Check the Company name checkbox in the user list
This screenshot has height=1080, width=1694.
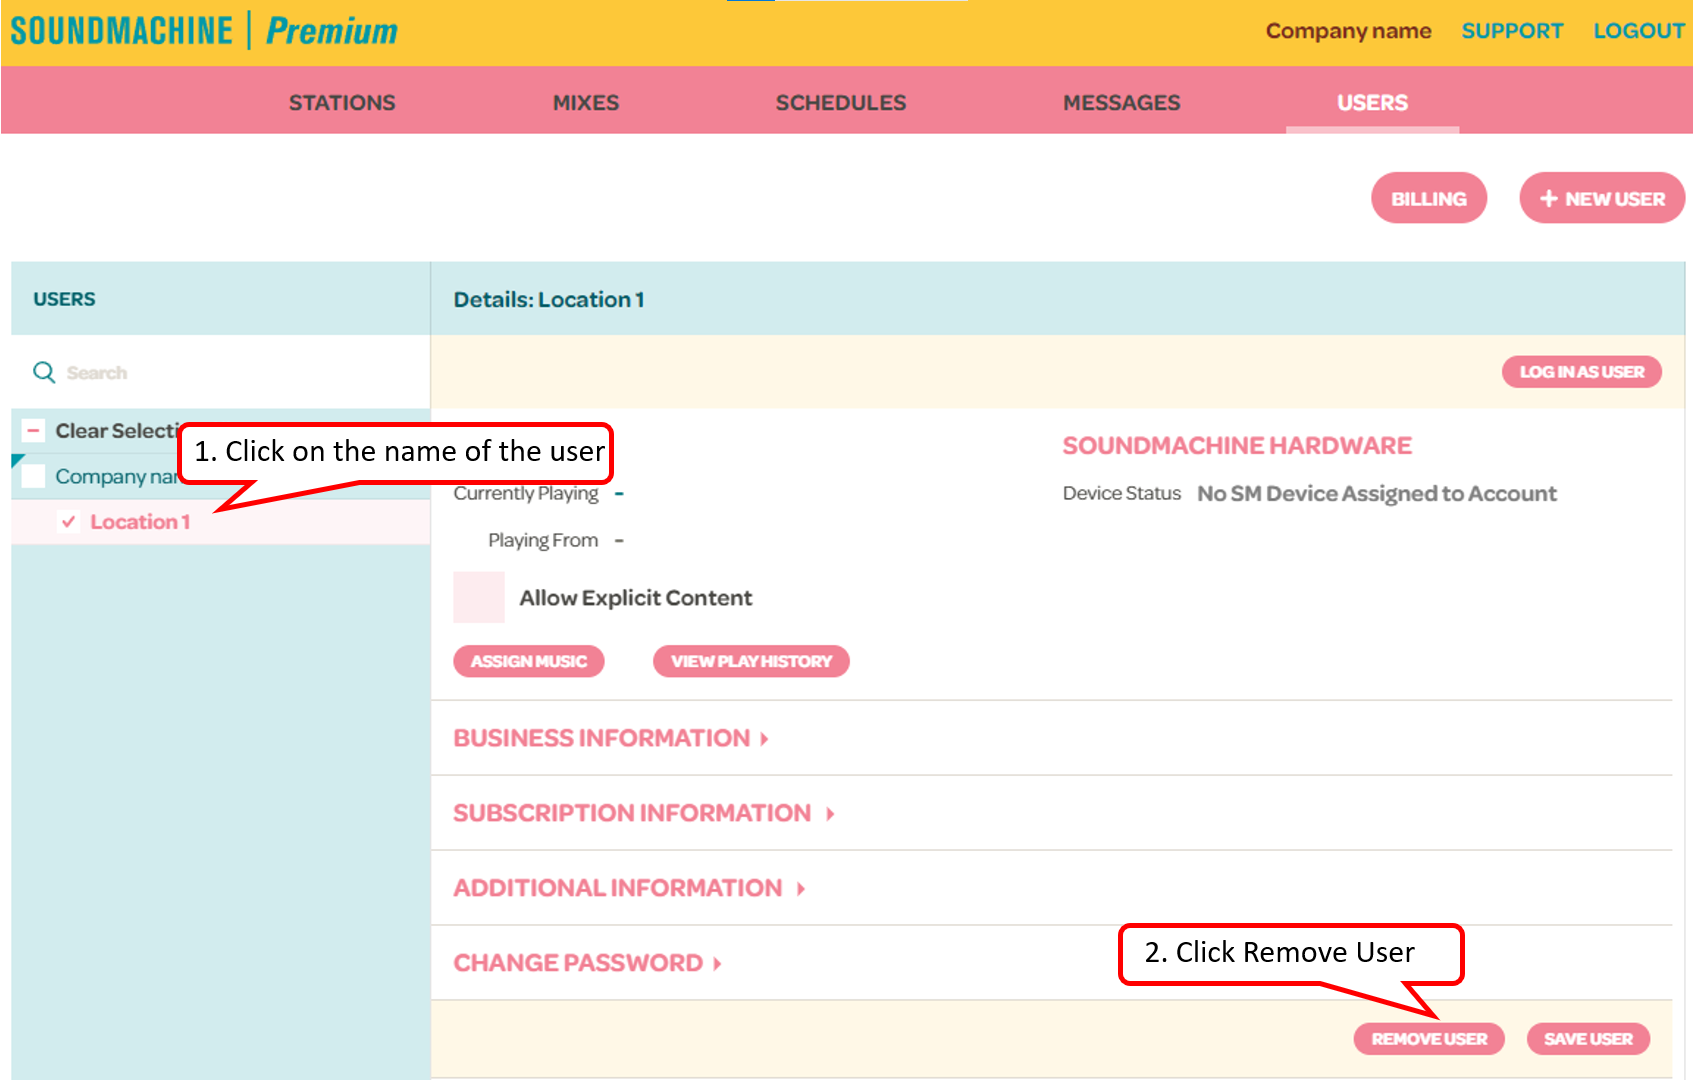point(33,476)
